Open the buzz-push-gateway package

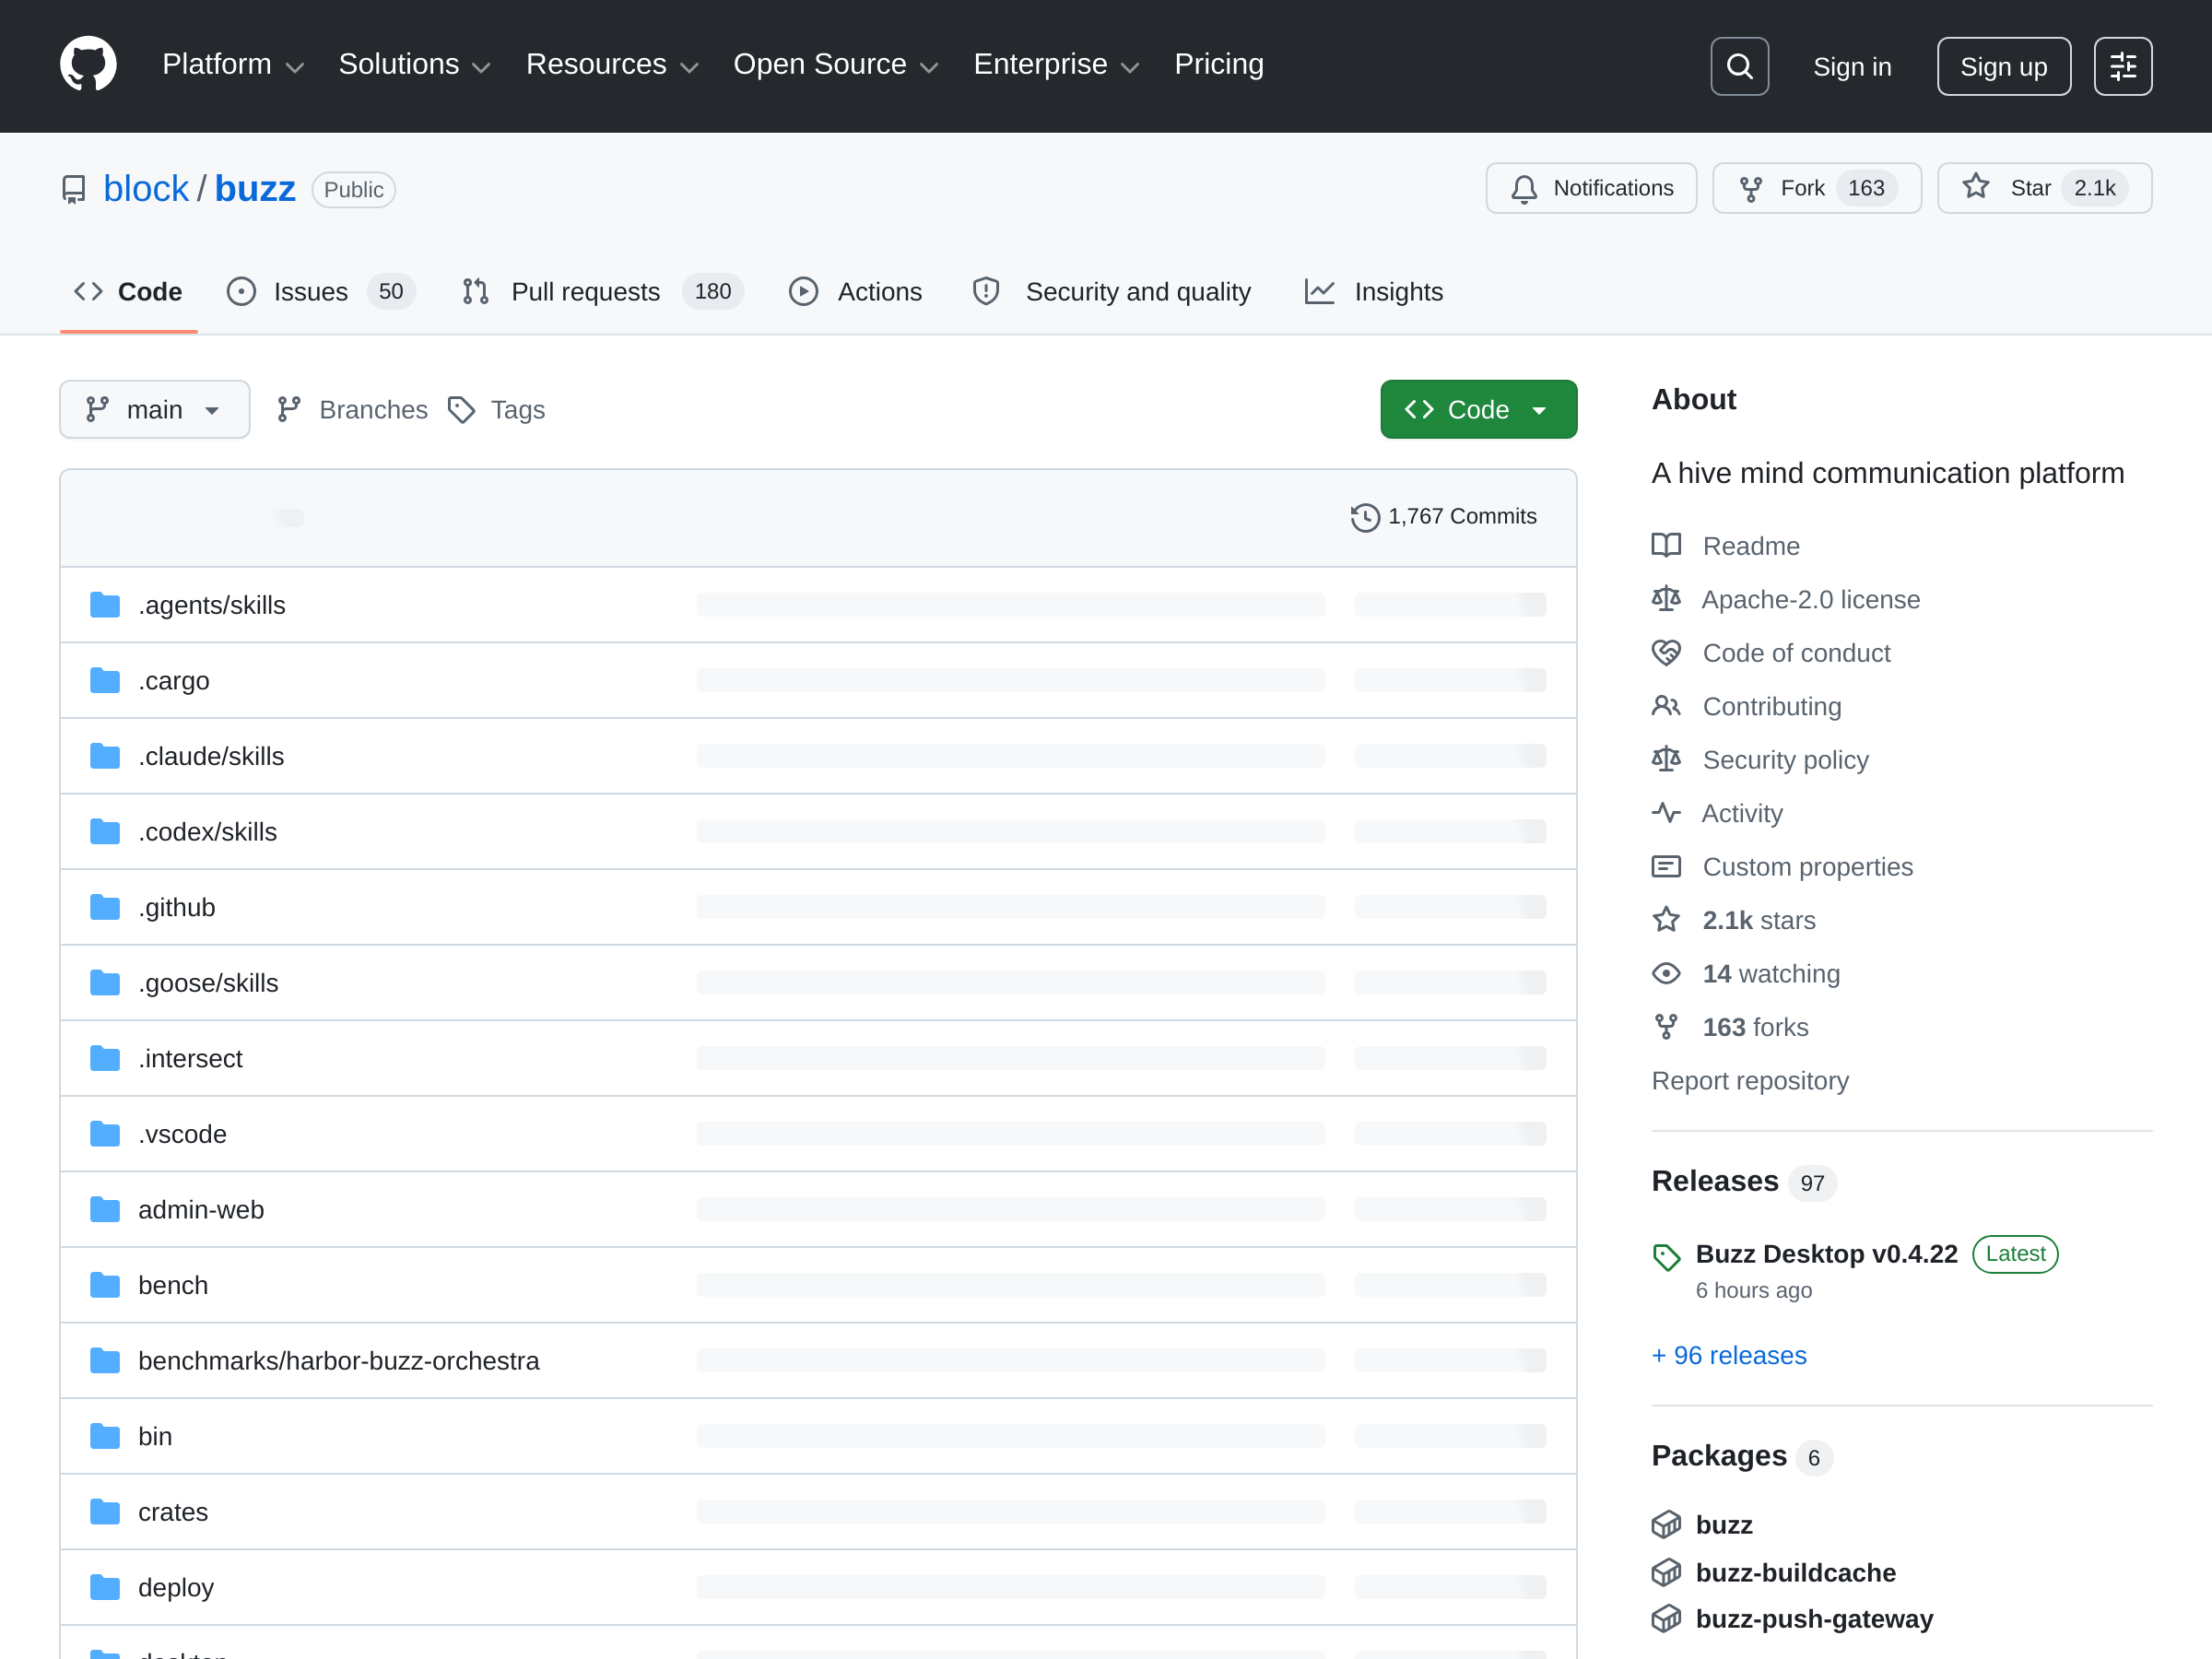click(x=1814, y=1619)
